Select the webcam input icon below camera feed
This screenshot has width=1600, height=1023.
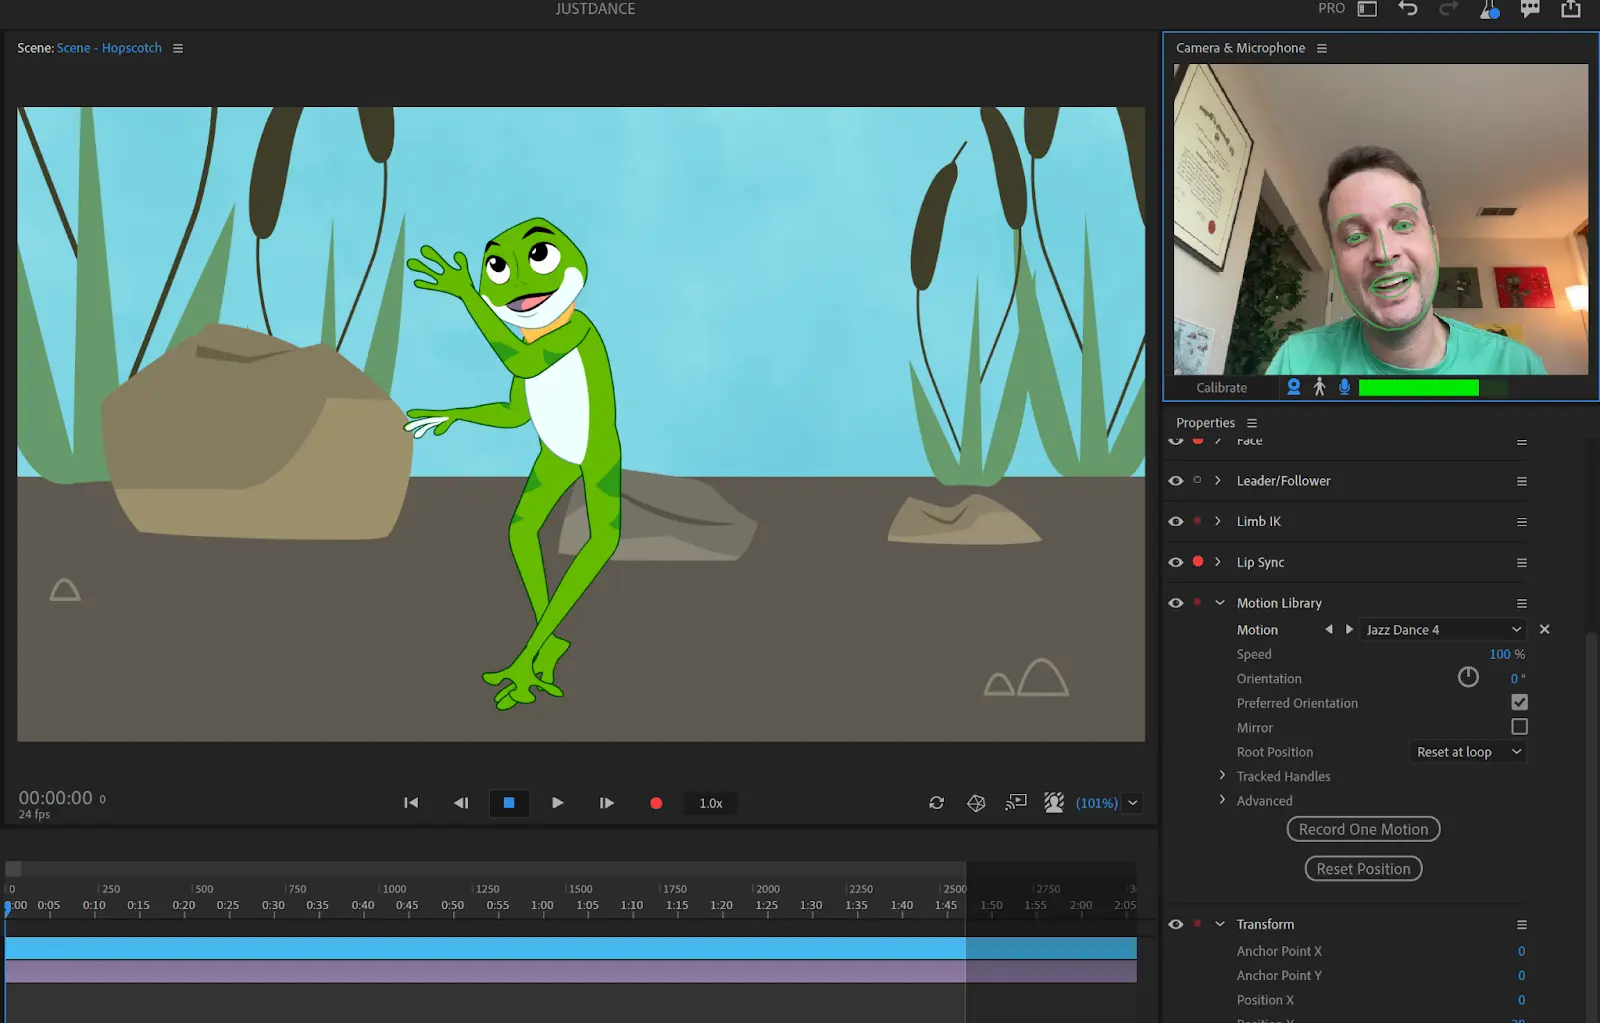(x=1294, y=387)
